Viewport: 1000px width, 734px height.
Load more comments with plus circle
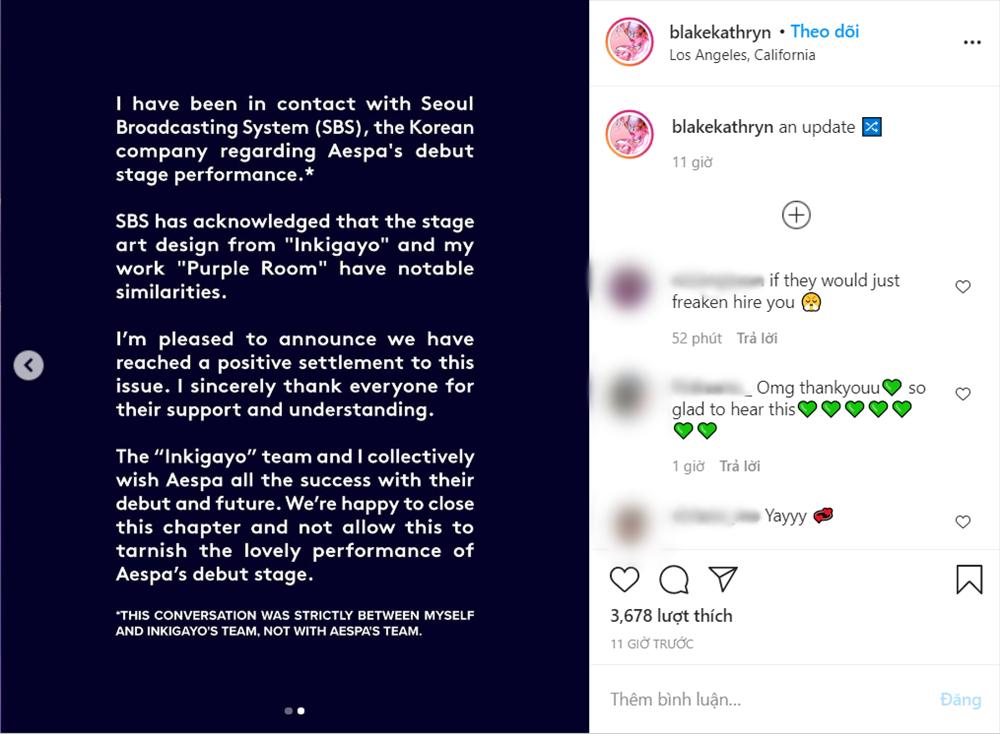point(796,215)
